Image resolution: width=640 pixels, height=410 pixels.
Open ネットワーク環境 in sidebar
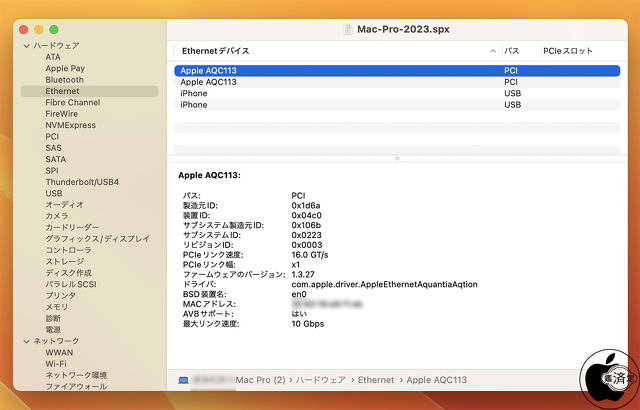point(76,375)
